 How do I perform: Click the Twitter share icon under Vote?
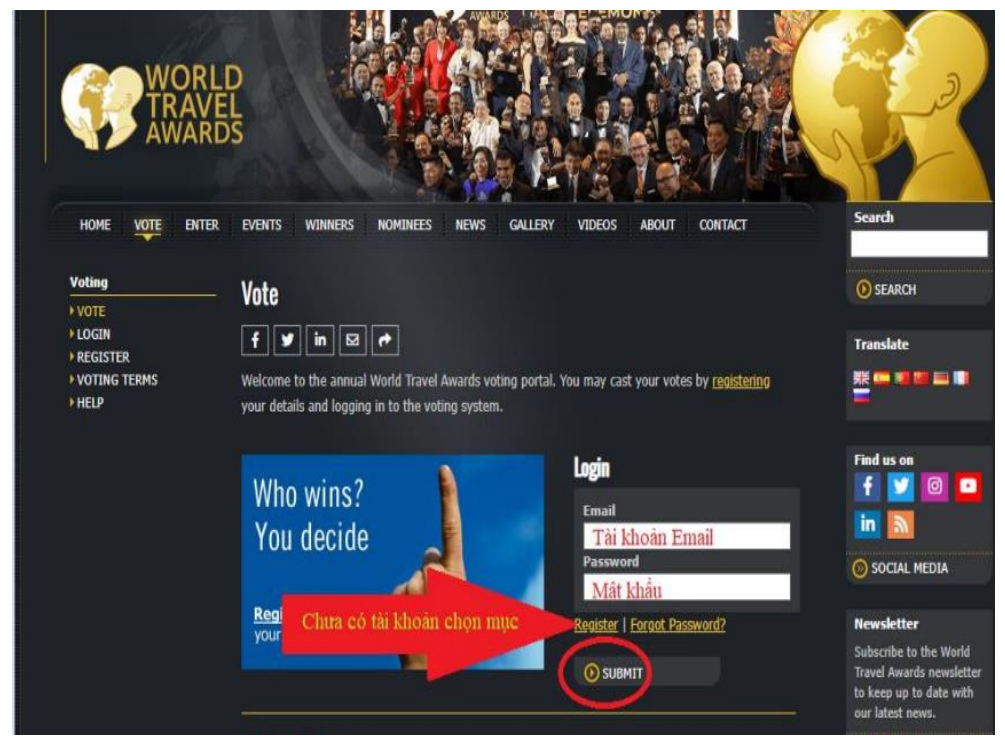coord(287,340)
